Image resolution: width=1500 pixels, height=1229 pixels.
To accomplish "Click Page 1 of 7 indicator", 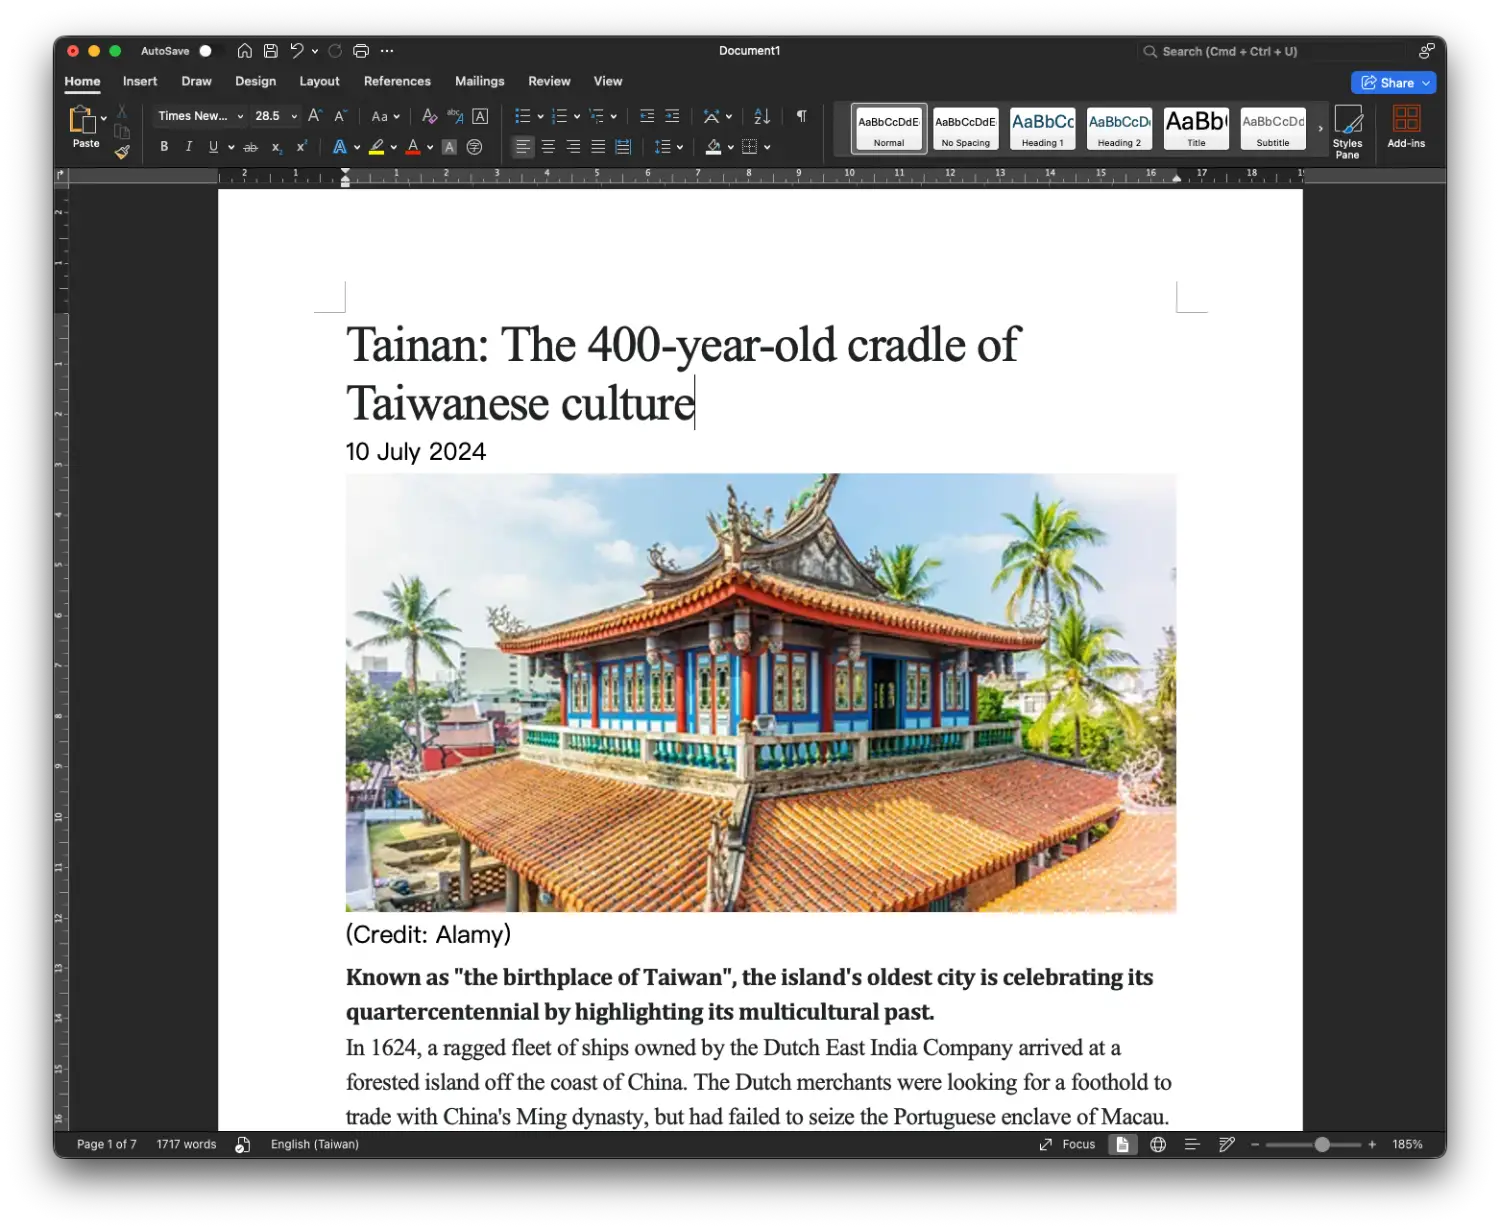I will coord(106,1144).
